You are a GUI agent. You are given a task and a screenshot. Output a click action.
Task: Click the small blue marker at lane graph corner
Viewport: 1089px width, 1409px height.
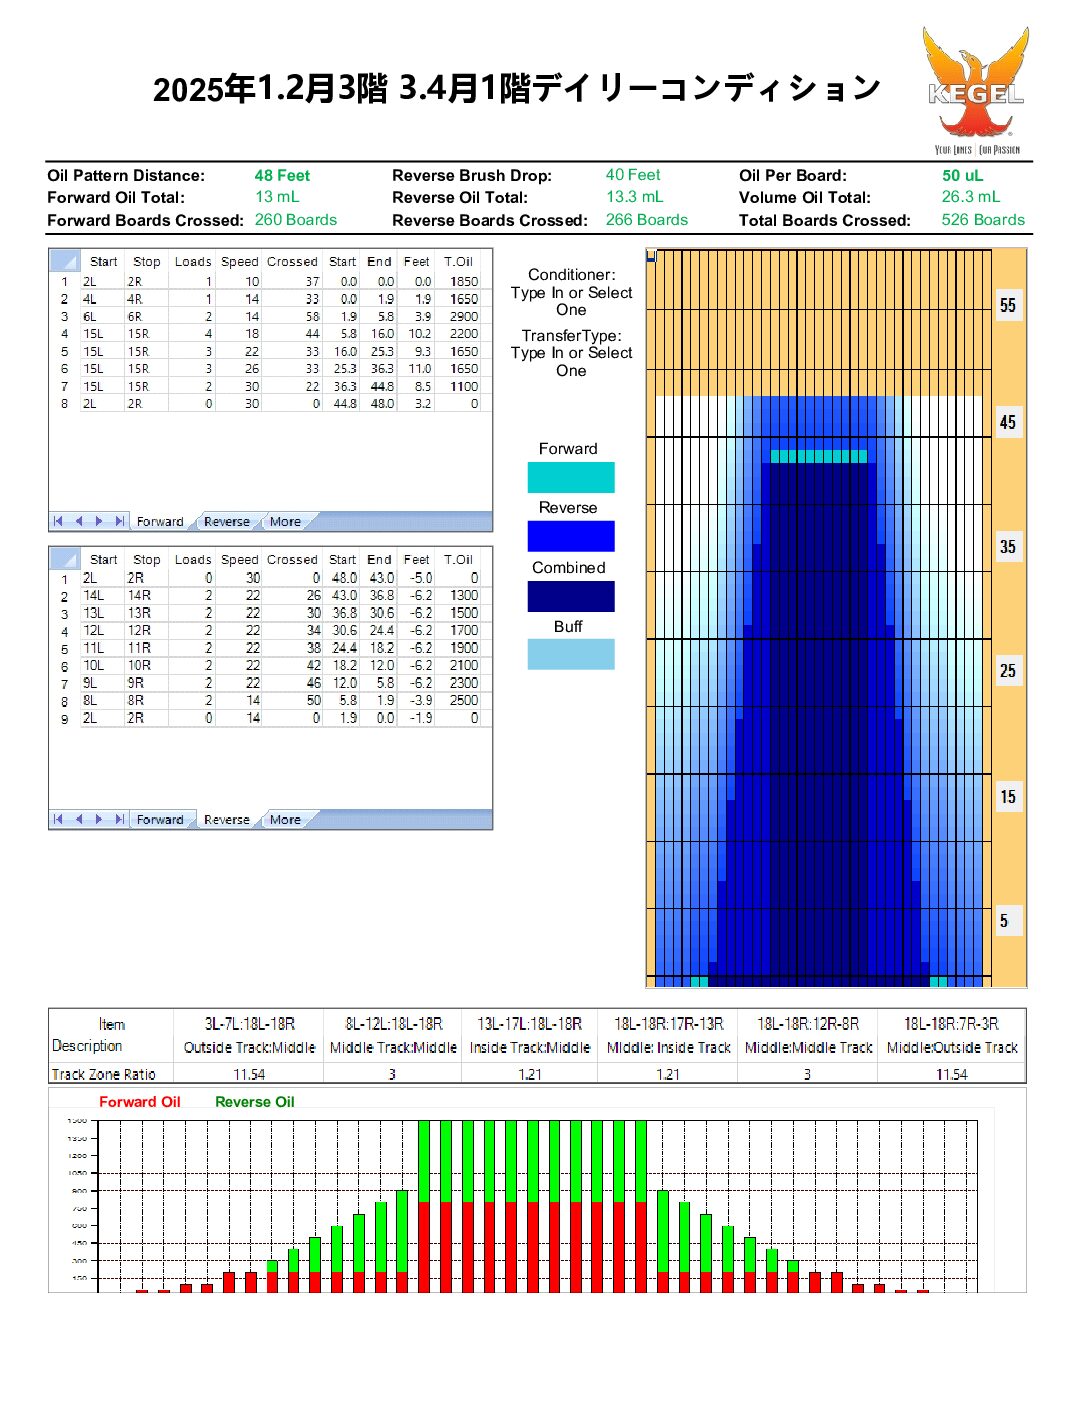[651, 256]
